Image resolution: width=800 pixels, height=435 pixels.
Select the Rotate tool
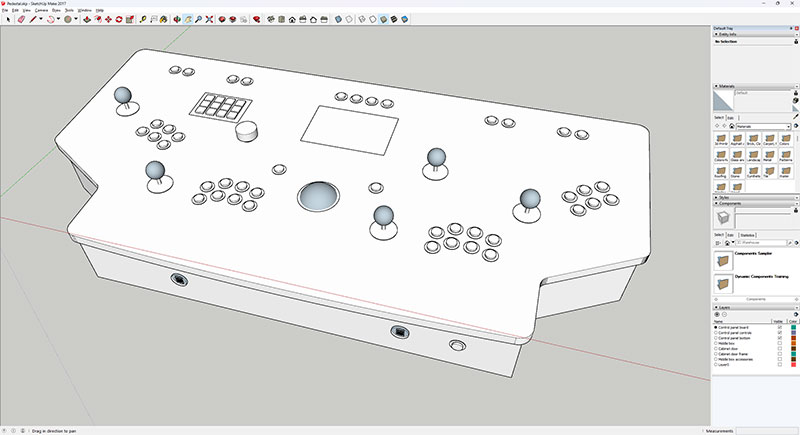point(119,19)
